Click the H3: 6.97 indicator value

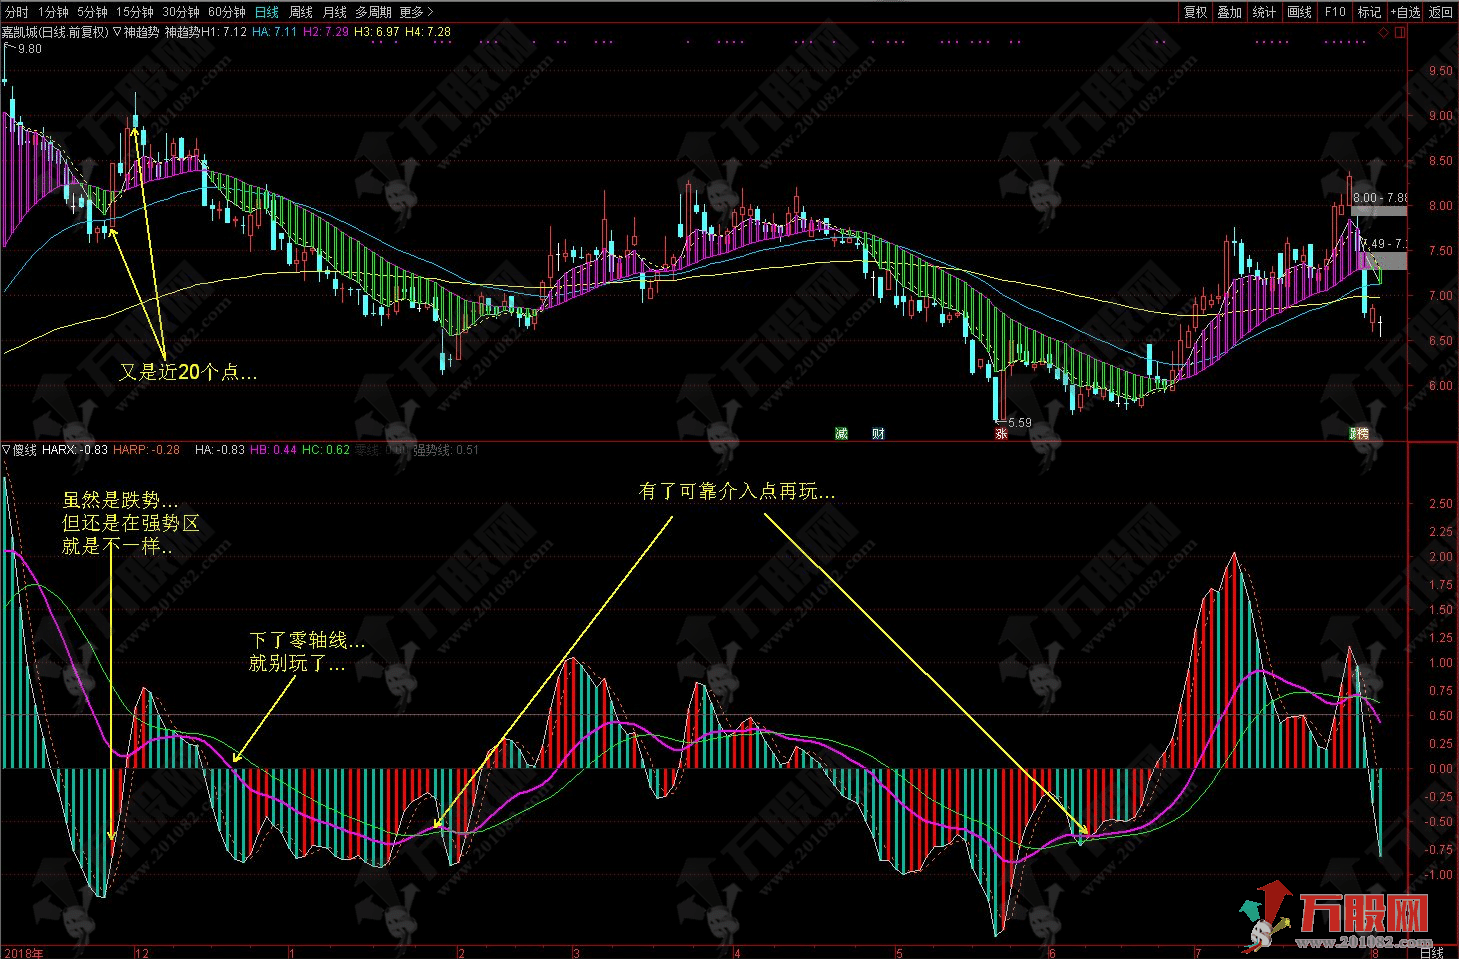[x=377, y=32]
